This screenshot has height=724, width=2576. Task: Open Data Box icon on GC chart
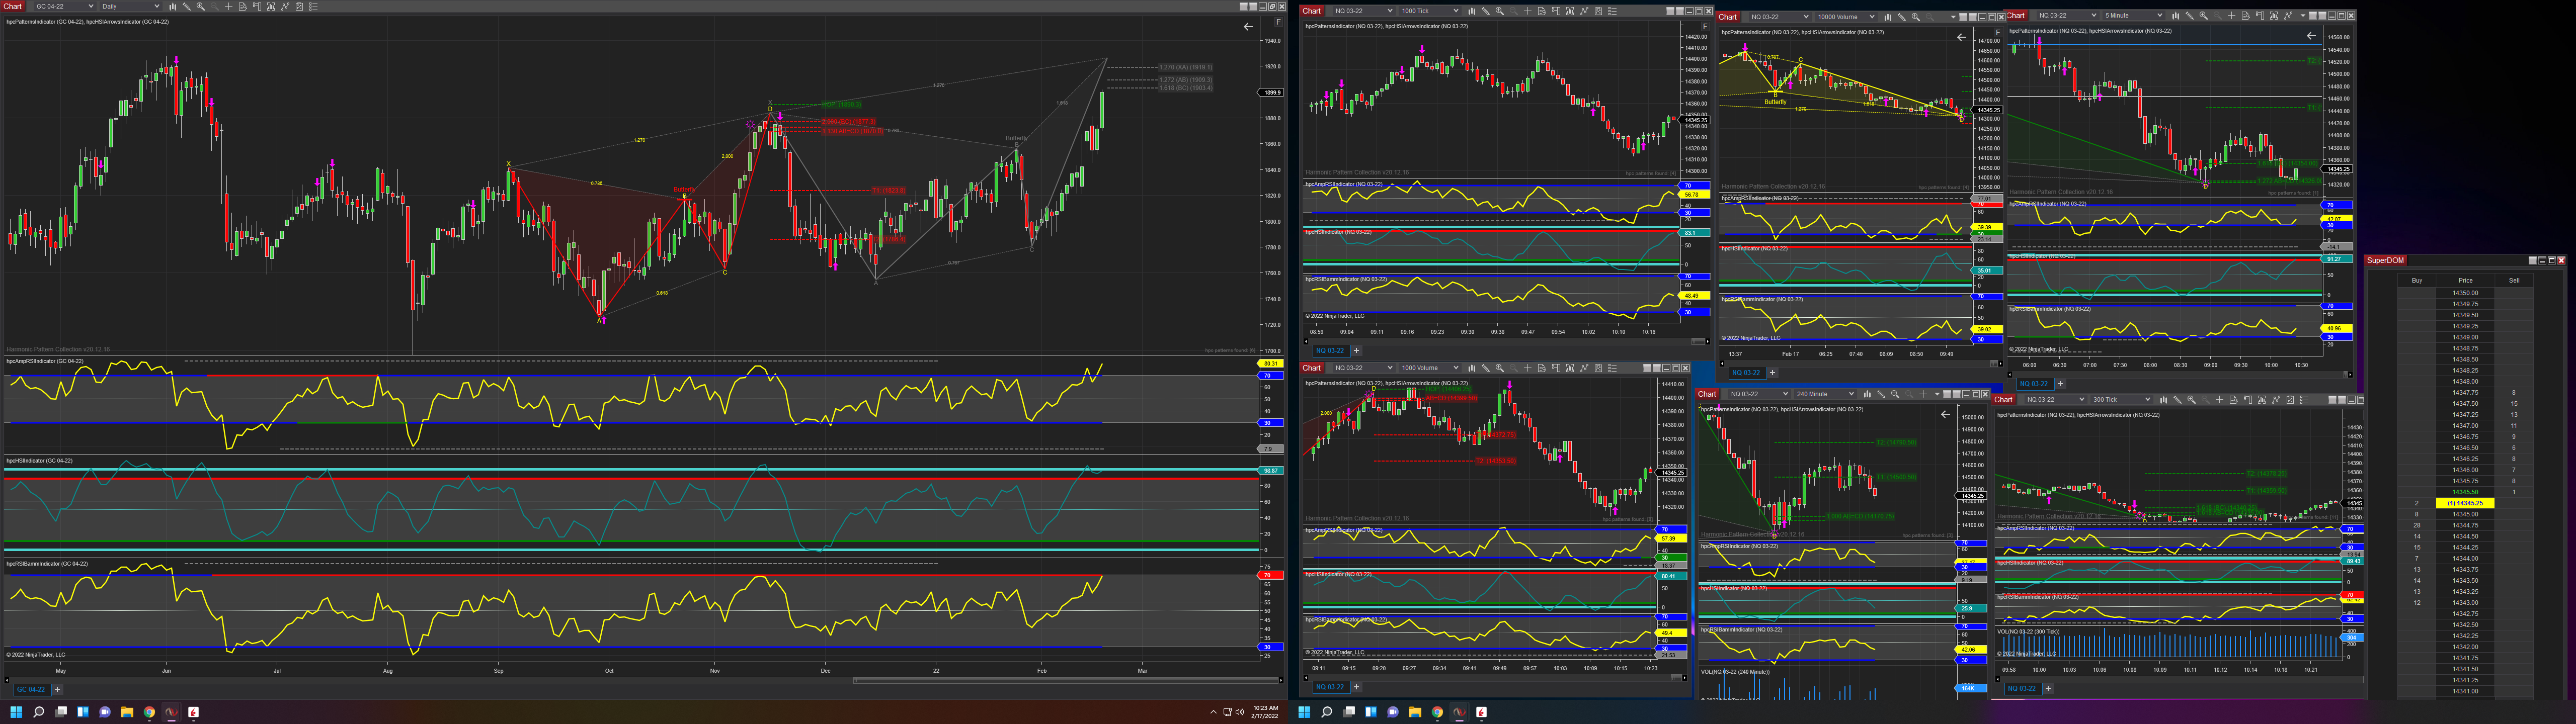(x=243, y=6)
